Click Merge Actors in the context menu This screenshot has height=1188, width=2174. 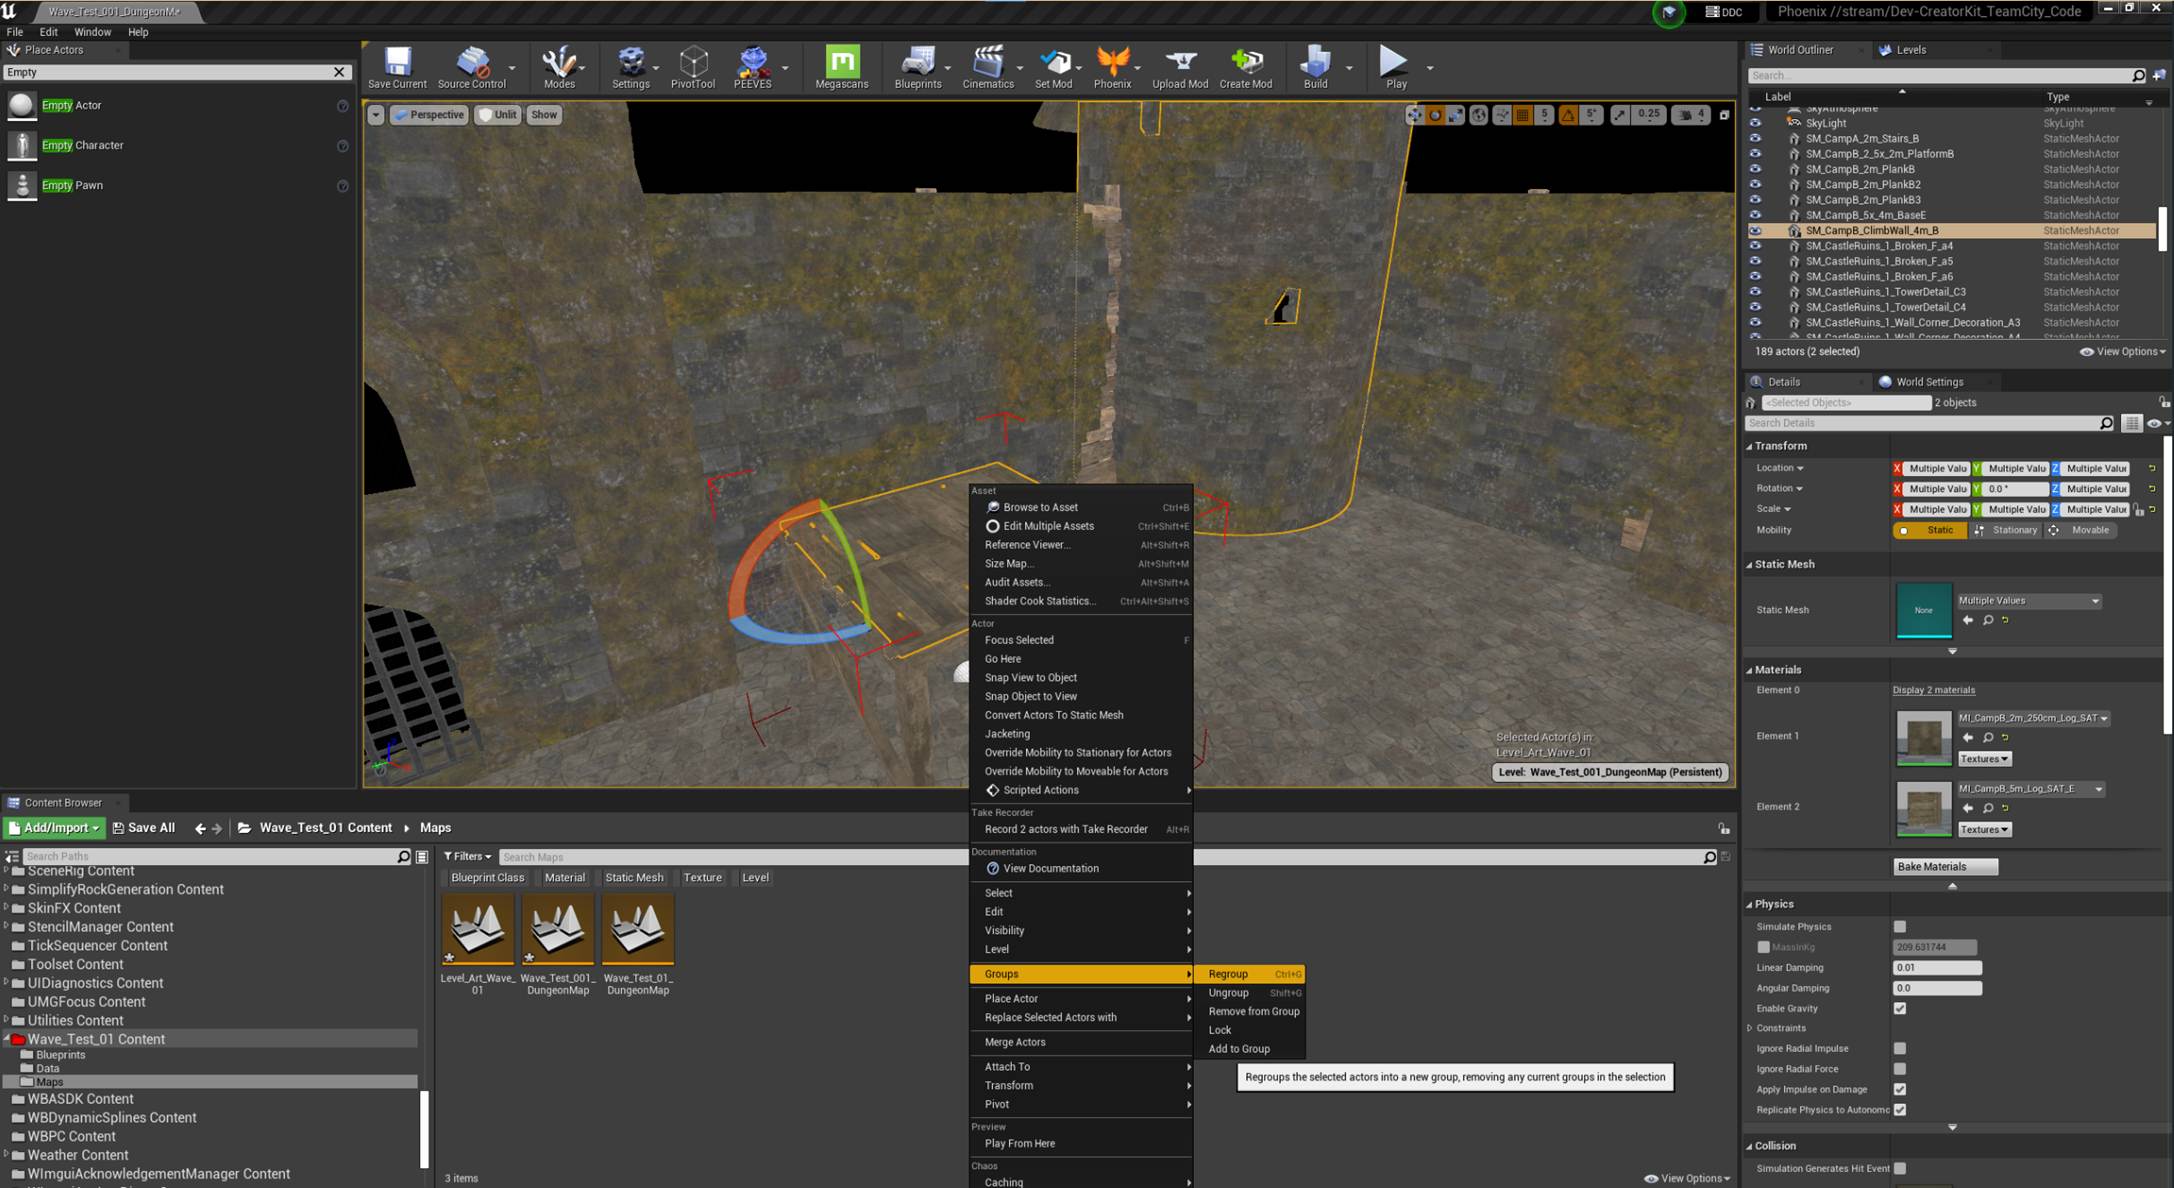click(x=1015, y=1042)
